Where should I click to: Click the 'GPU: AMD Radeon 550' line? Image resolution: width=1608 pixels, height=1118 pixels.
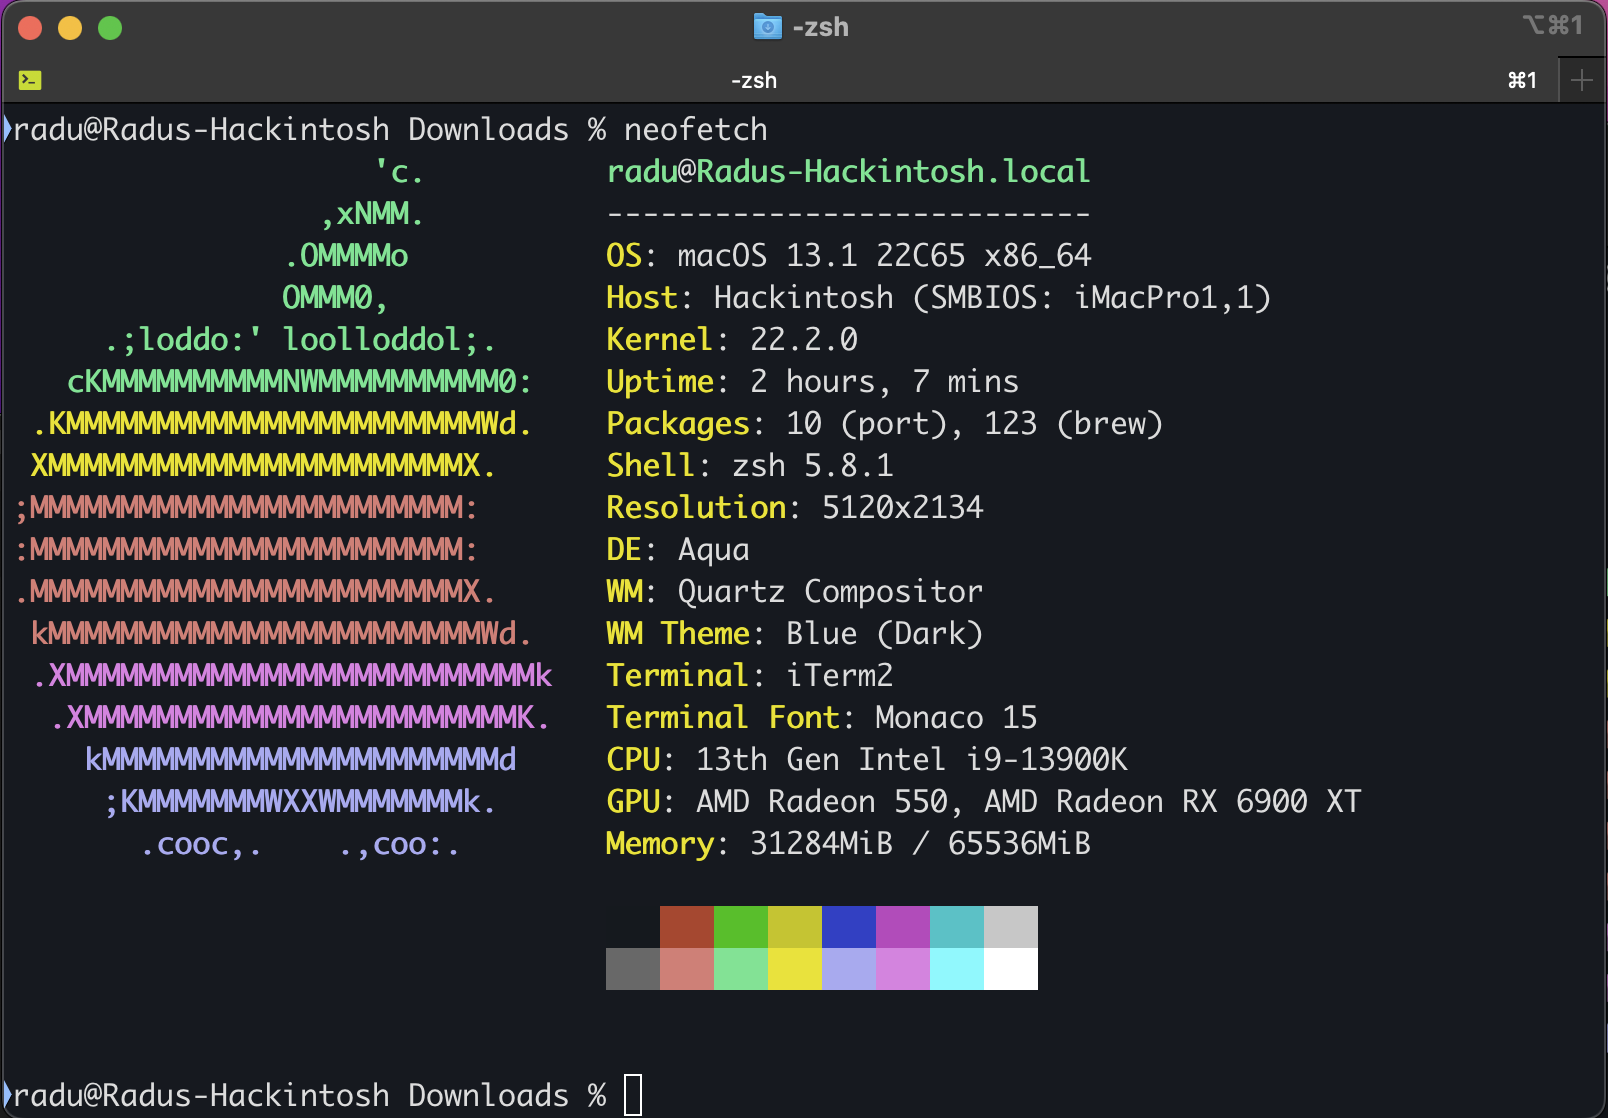[x=777, y=802]
